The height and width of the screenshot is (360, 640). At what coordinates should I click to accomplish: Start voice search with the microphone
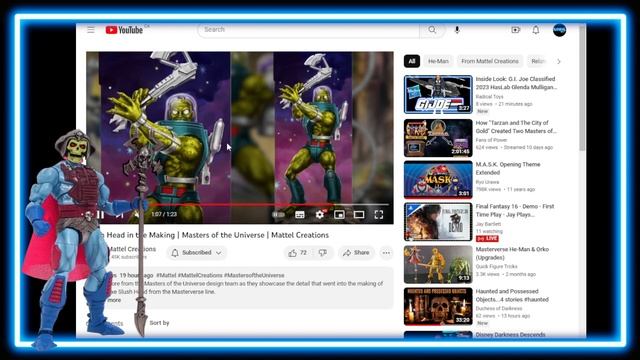457,30
